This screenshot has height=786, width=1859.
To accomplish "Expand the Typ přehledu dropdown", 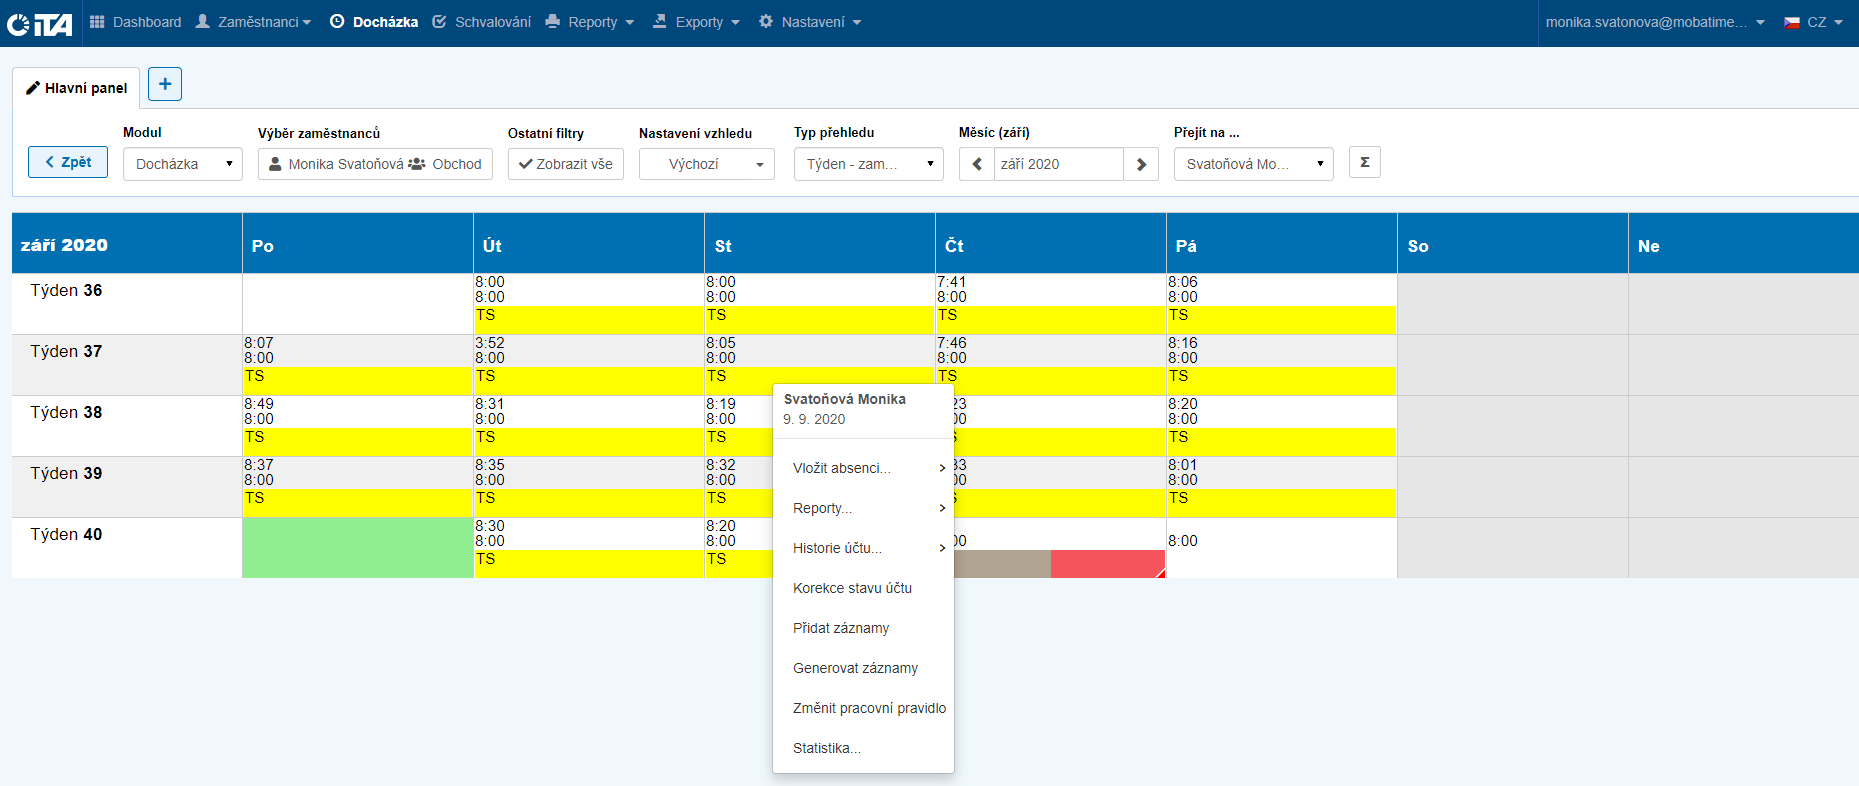I will click(868, 164).
